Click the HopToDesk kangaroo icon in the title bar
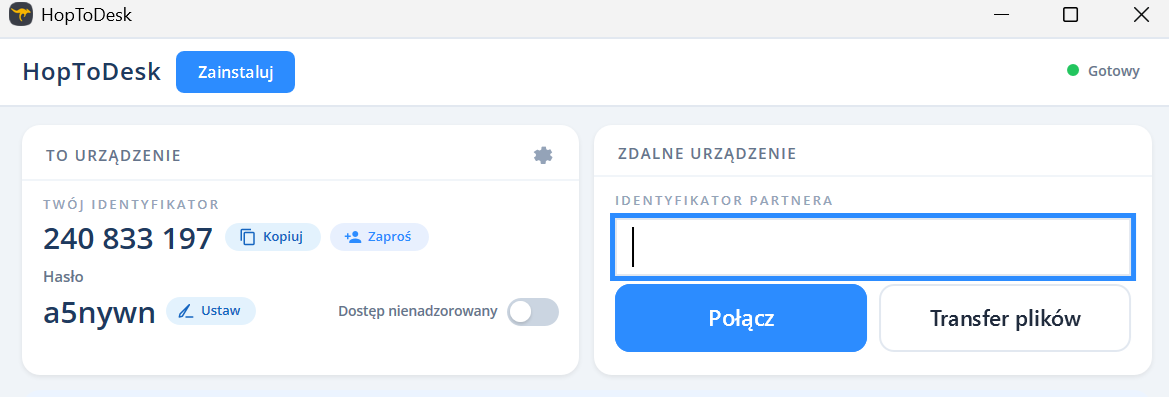The width and height of the screenshot is (1169, 400). tap(20, 15)
